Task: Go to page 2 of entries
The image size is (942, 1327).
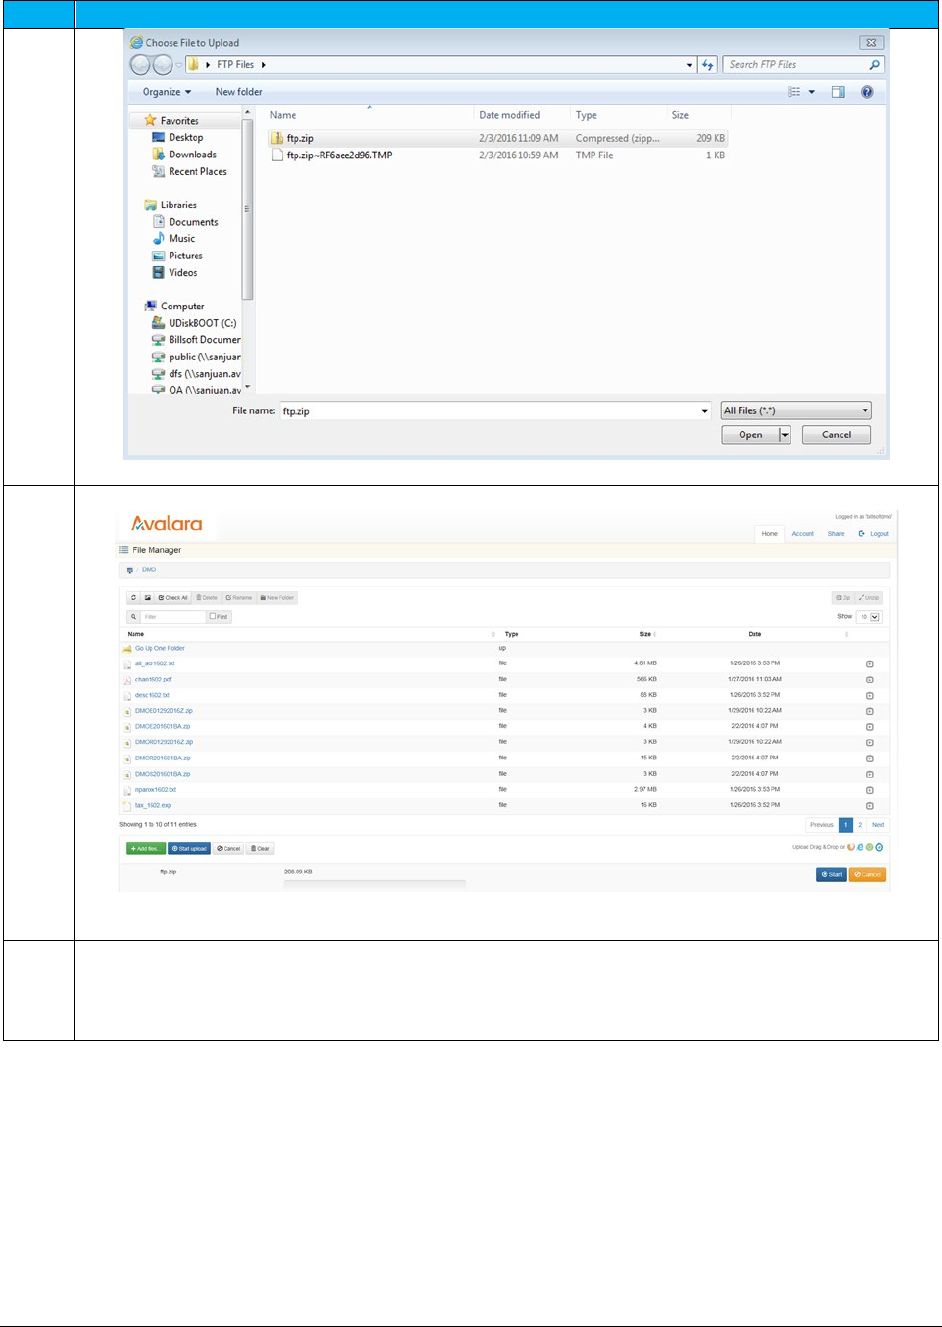Action: pyautogui.click(x=860, y=825)
